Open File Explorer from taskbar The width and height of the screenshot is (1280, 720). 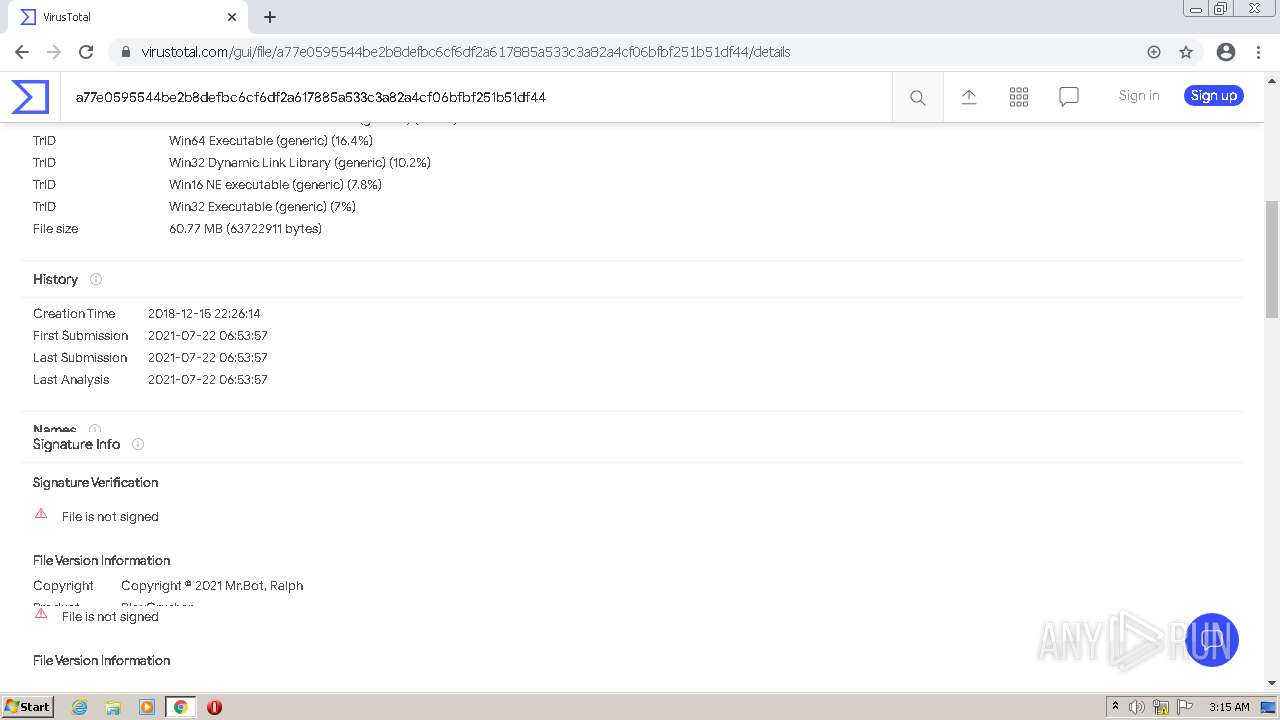(113, 707)
